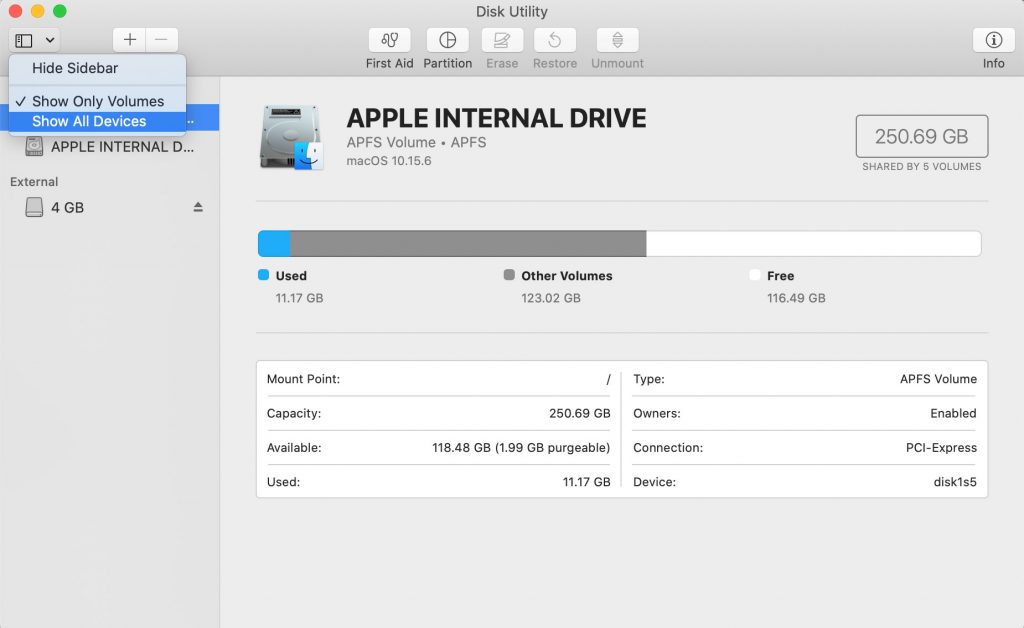Viewport: 1024px width, 628px height.
Task: Click the white Free legend swatch
Action: (755, 275)
